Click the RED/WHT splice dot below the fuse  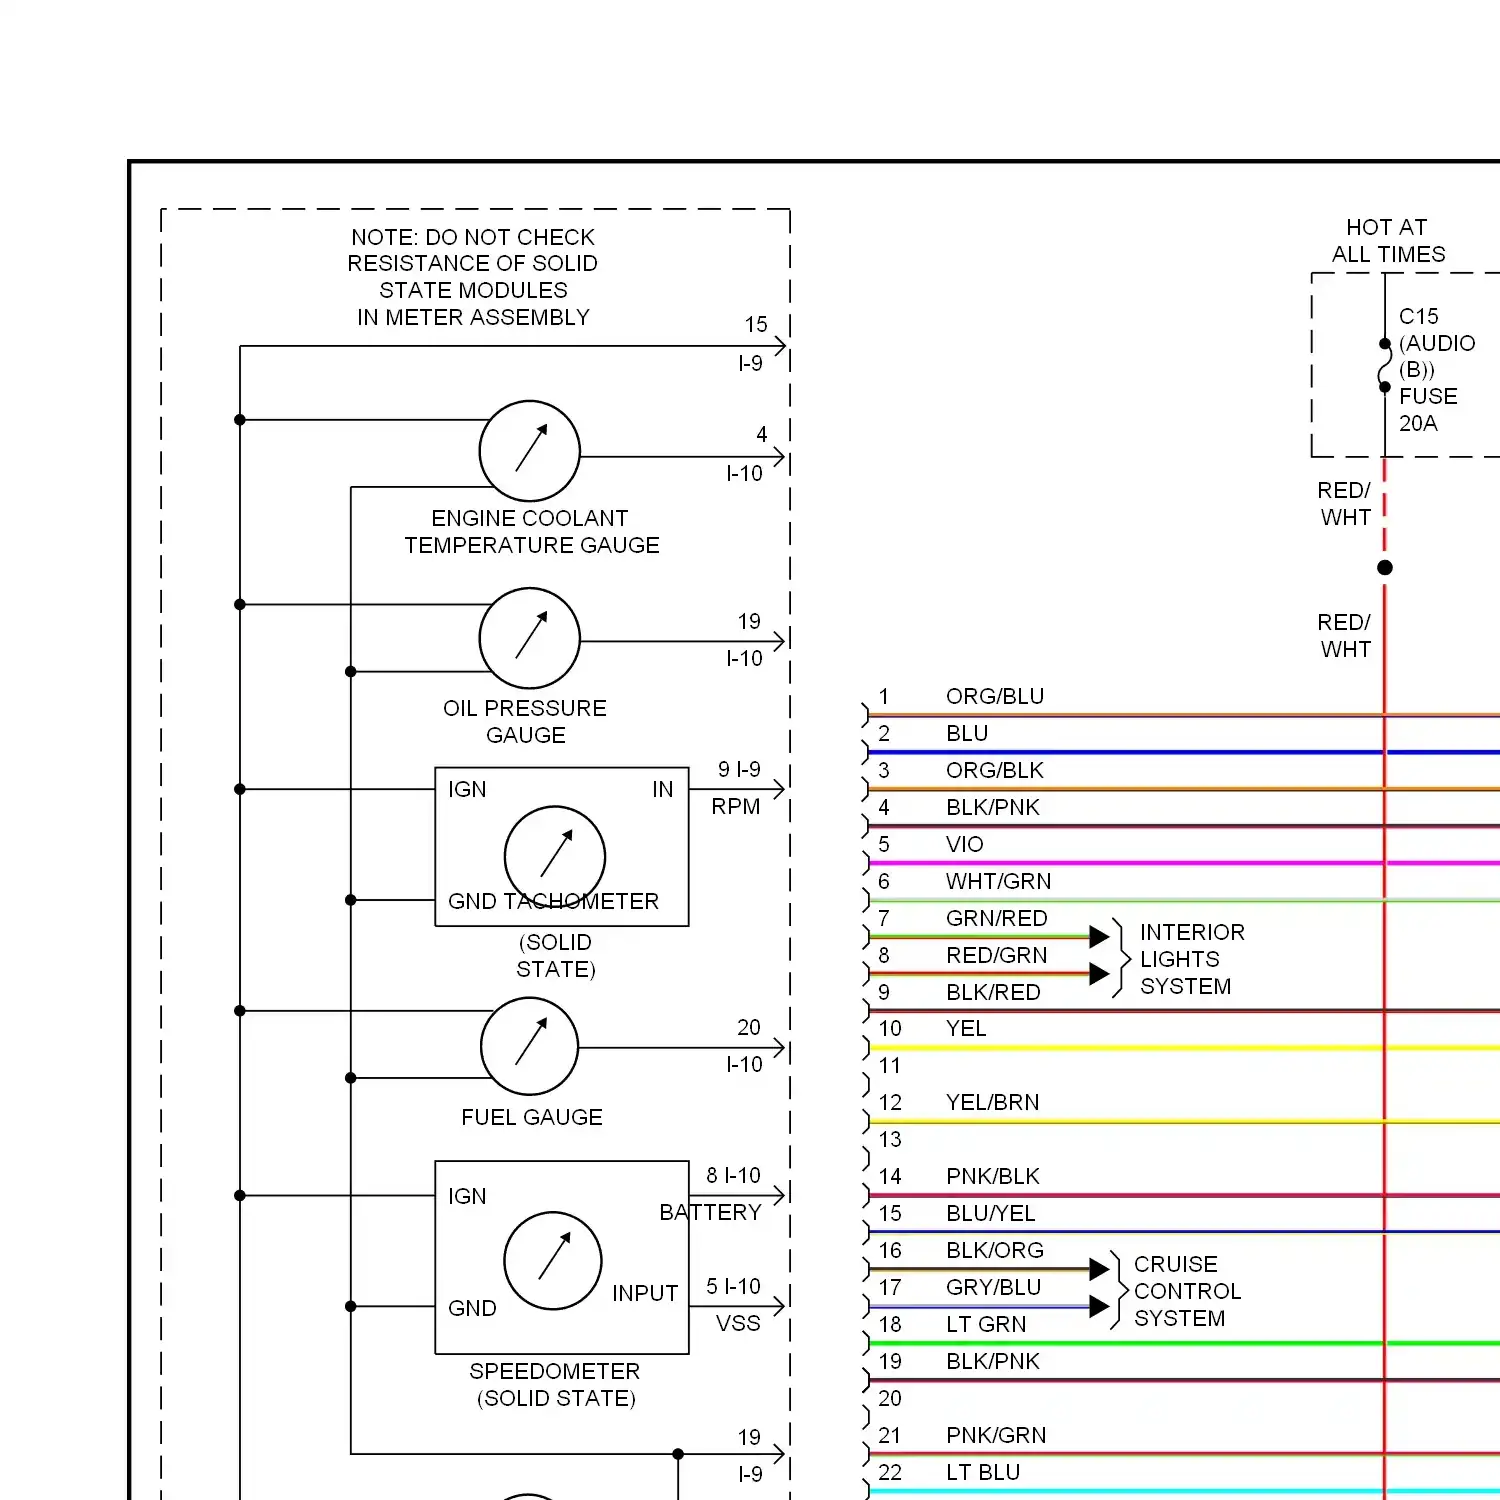pyautogui.click(x=1385, y=568)
